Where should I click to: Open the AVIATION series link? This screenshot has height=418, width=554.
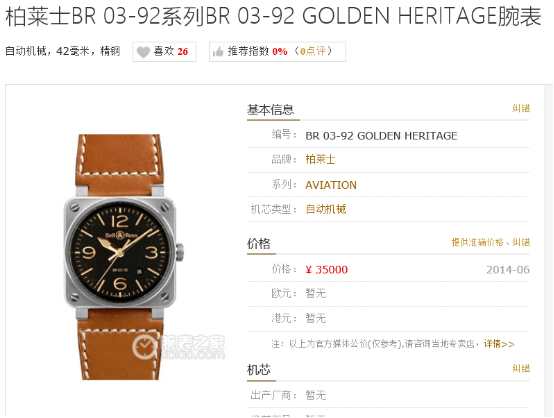(x=331, y=185)
